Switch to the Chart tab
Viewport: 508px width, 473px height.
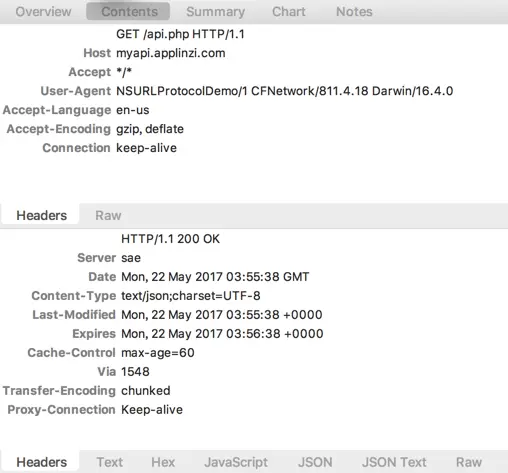click(x=289, y=12)
